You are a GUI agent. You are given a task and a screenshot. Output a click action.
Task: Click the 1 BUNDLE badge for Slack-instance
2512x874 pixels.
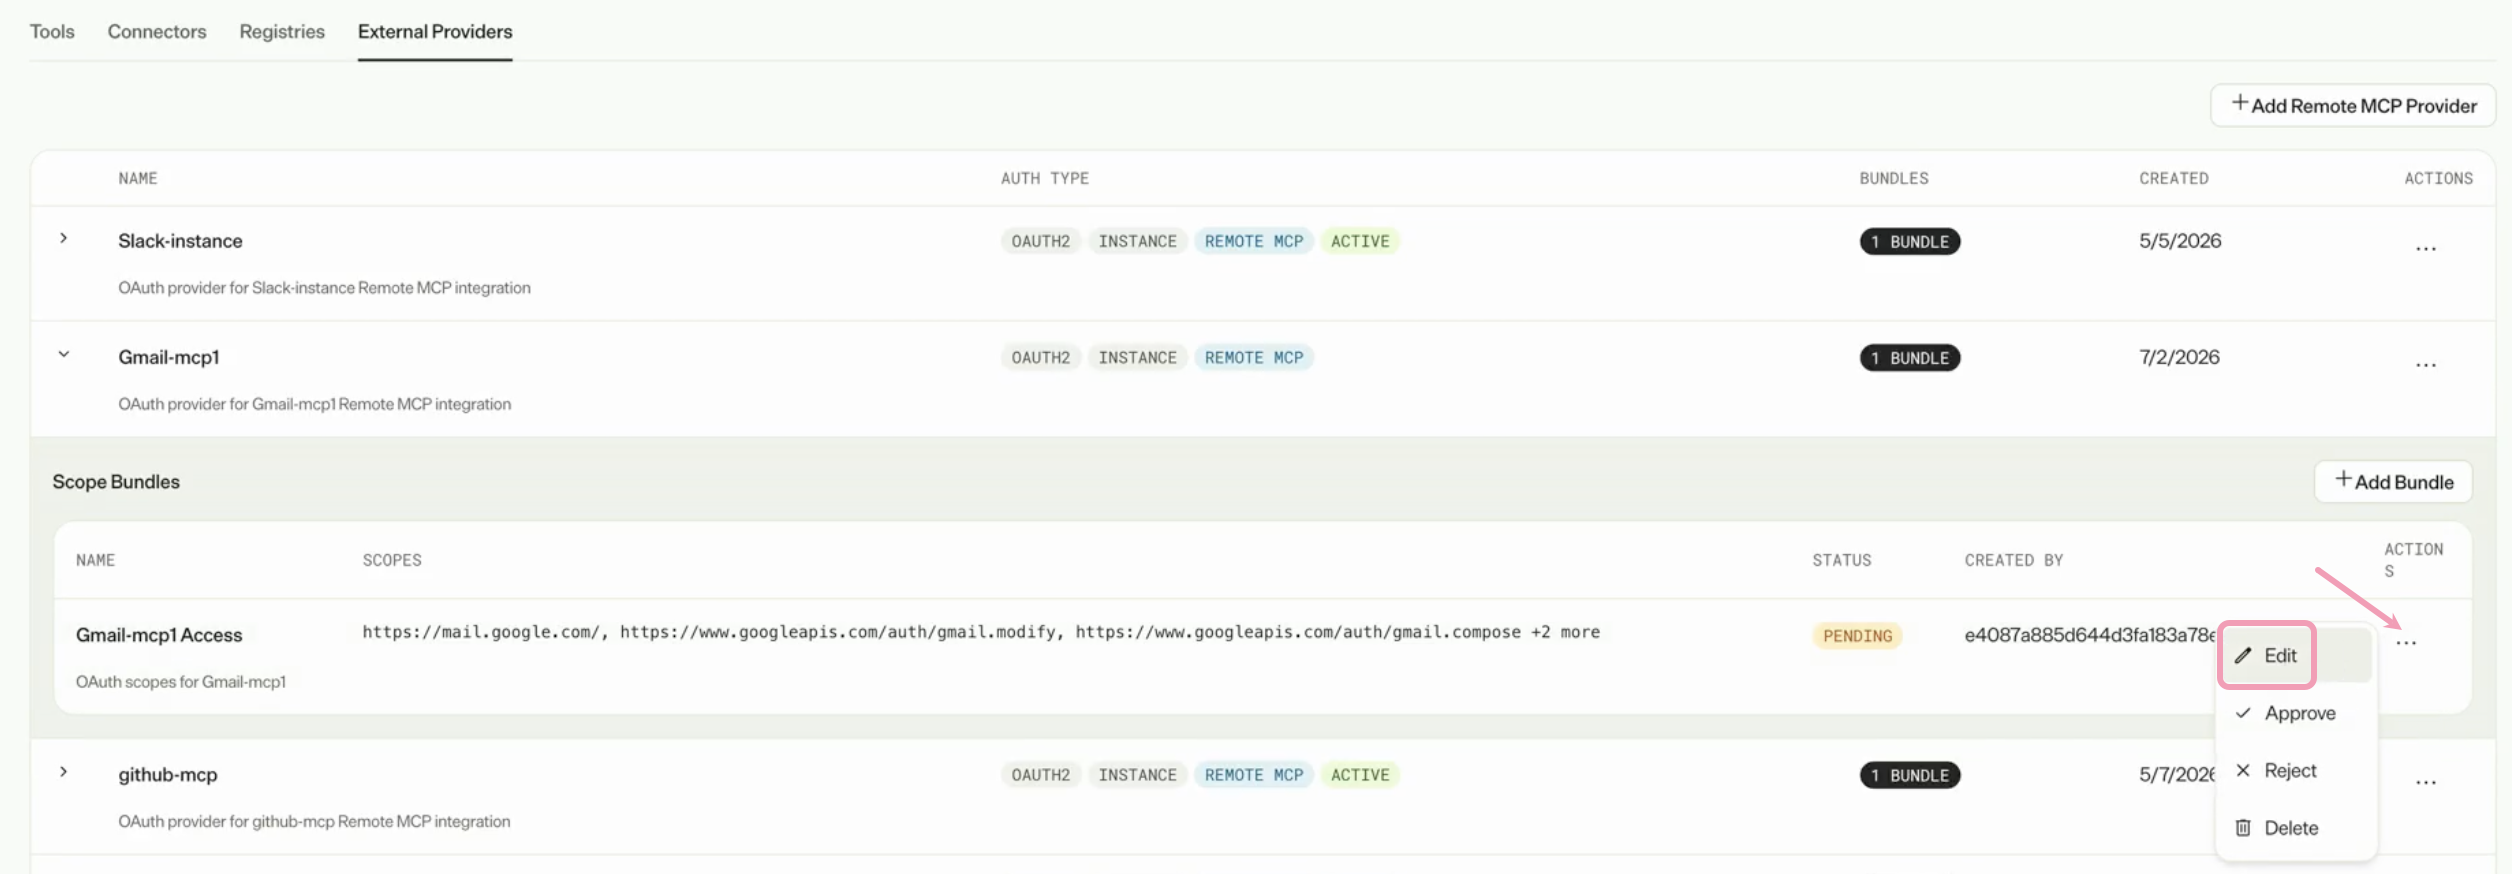tap(1910, 241)
